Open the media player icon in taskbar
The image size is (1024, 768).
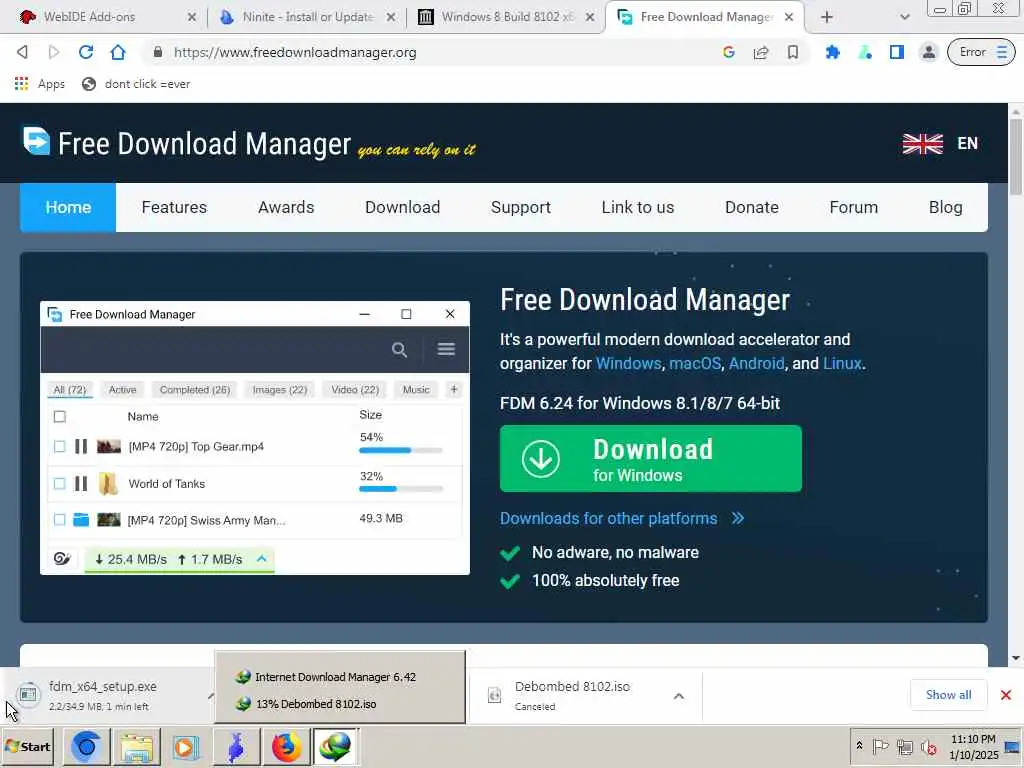(x=185, y=746)
